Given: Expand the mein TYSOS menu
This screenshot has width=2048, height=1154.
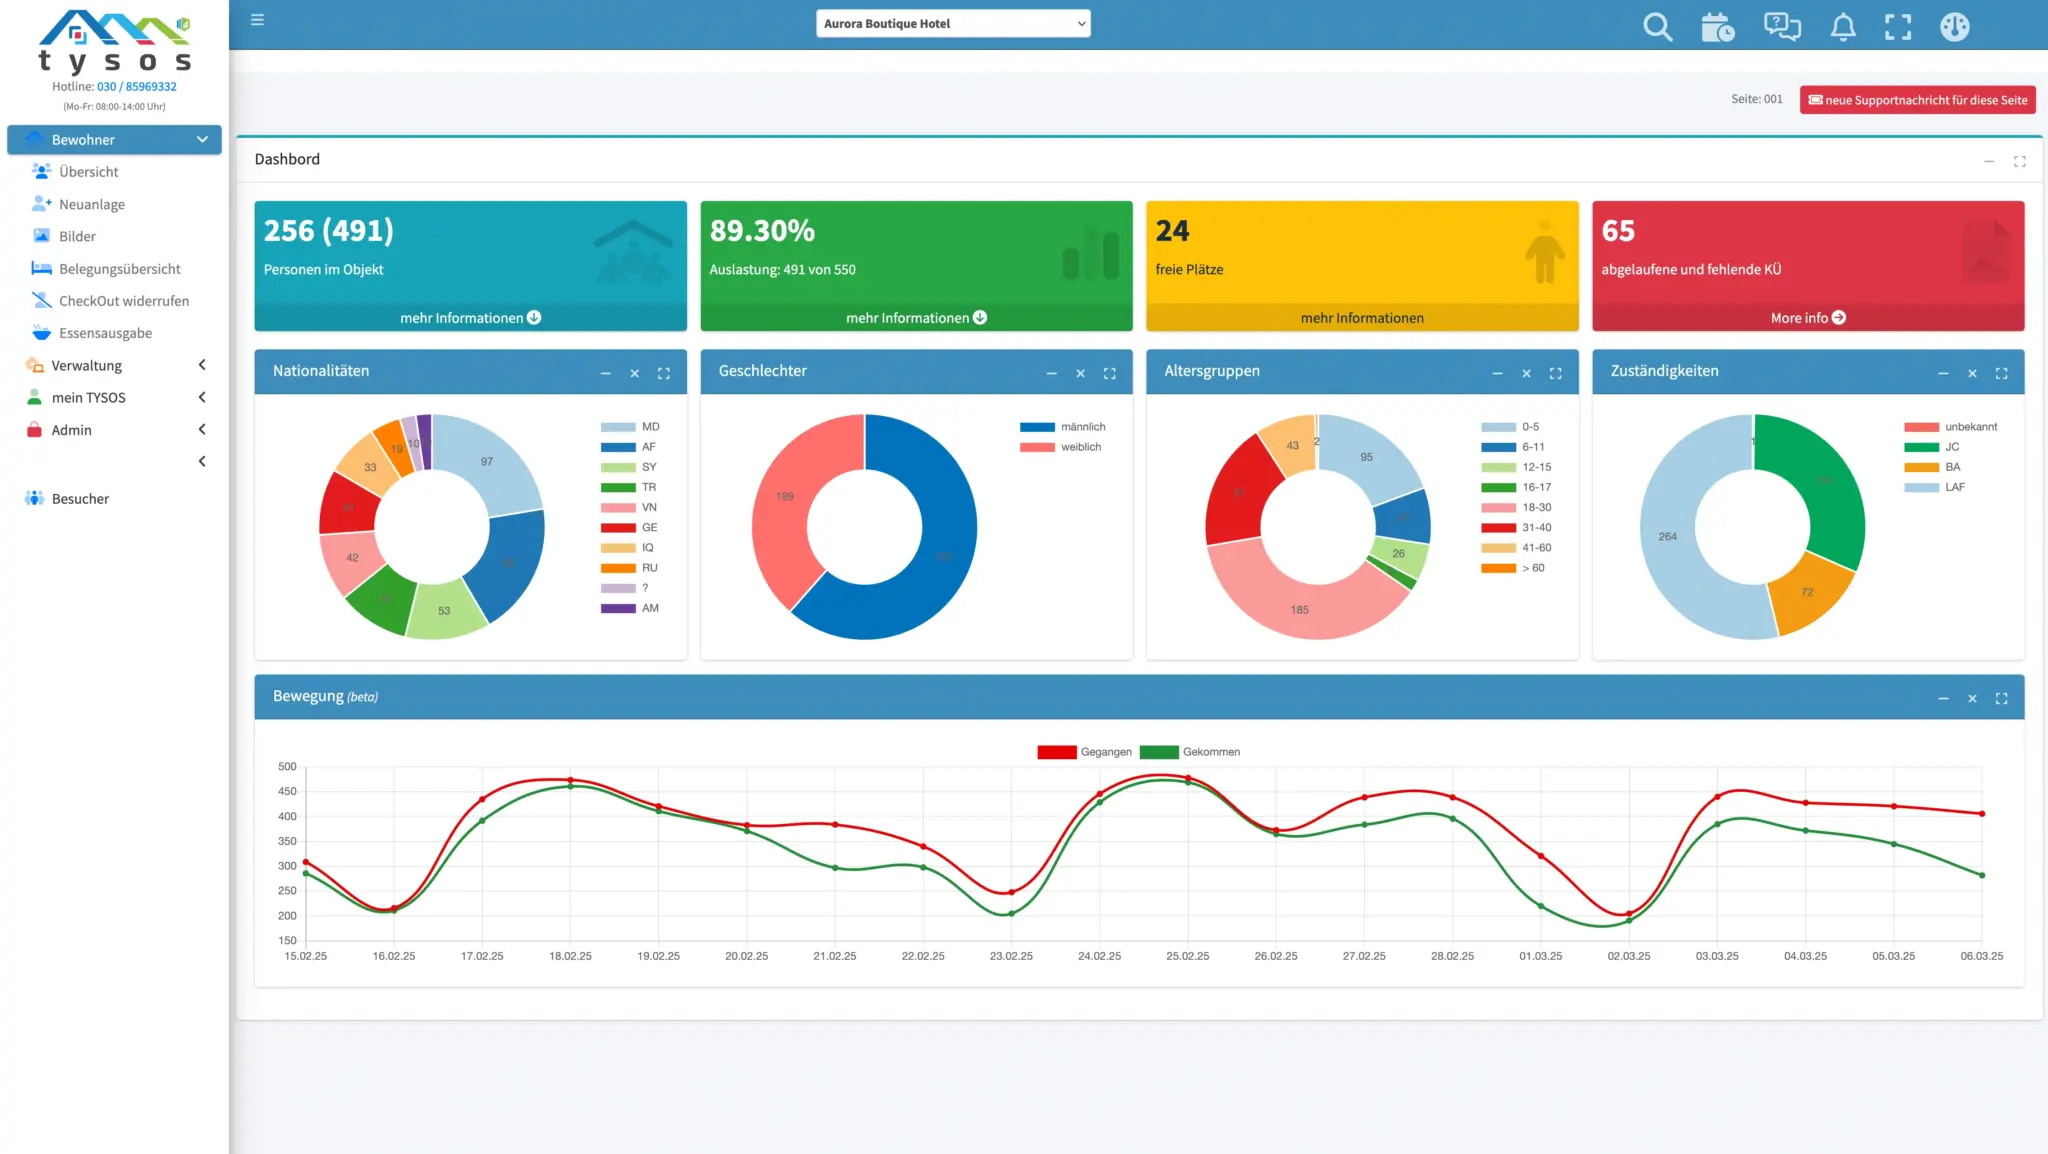Looking at the screenshot, I should (114, 398).
